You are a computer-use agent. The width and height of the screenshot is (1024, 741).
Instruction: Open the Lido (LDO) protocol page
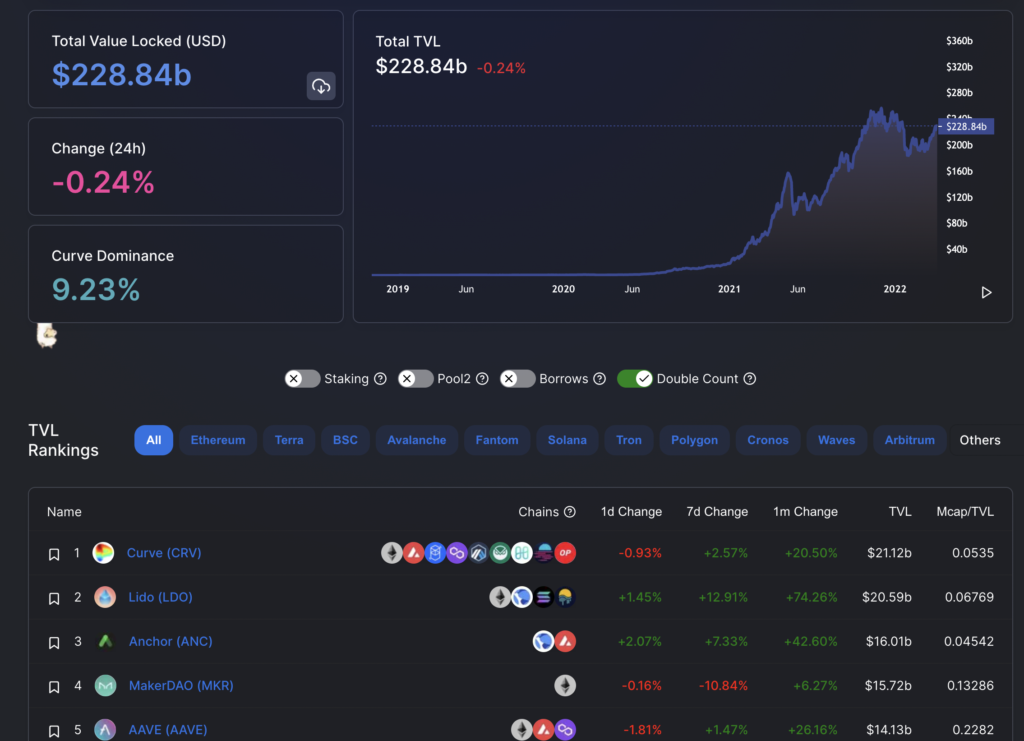[x=159, y=597]
